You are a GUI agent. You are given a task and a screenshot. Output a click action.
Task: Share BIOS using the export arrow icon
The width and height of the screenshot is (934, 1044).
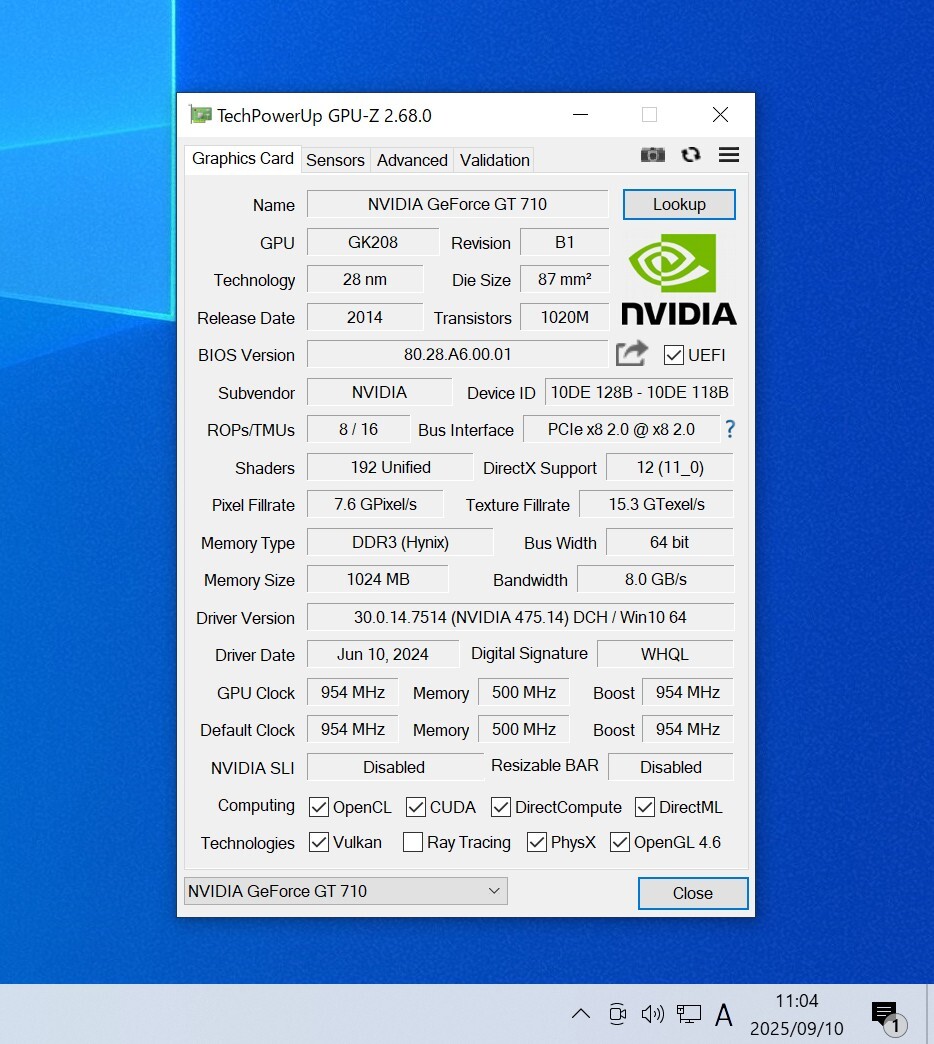pos(631,354)
